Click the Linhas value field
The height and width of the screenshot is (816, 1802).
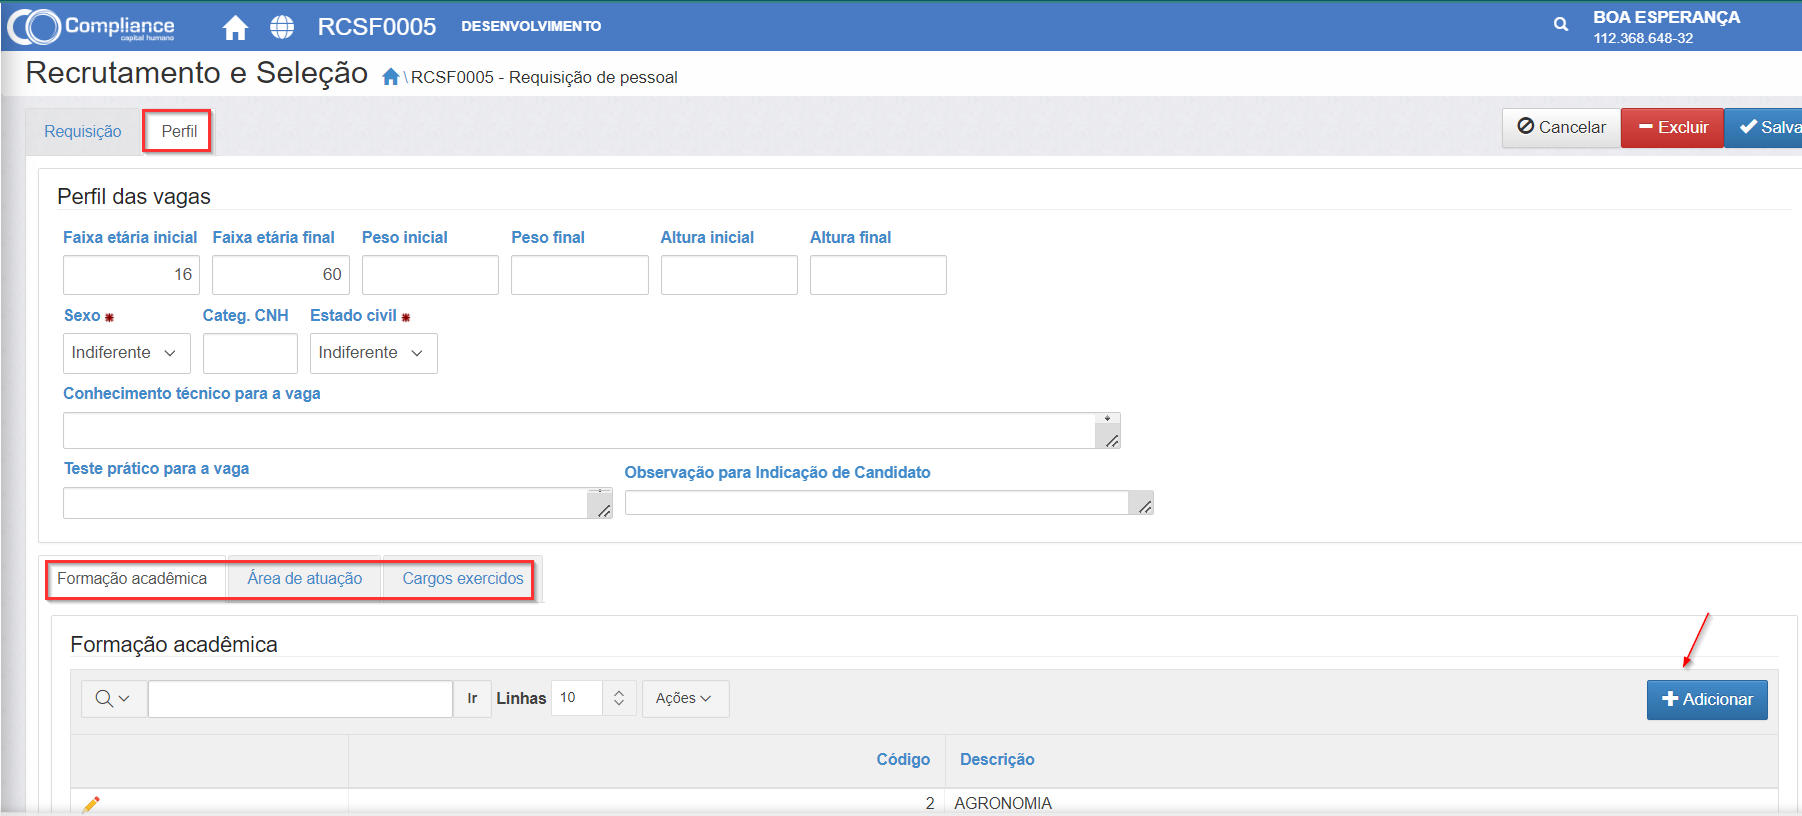click(x=577, y=698)
